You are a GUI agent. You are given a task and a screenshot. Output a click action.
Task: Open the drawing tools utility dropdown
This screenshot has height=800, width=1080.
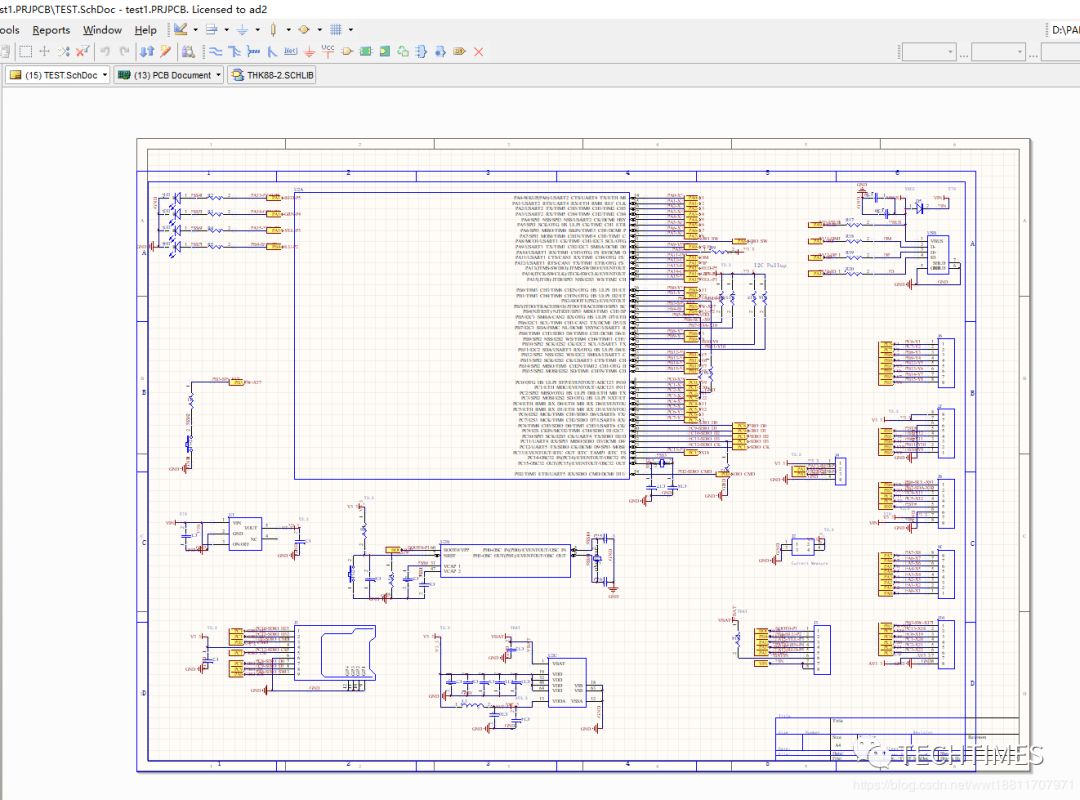[195, 30]
